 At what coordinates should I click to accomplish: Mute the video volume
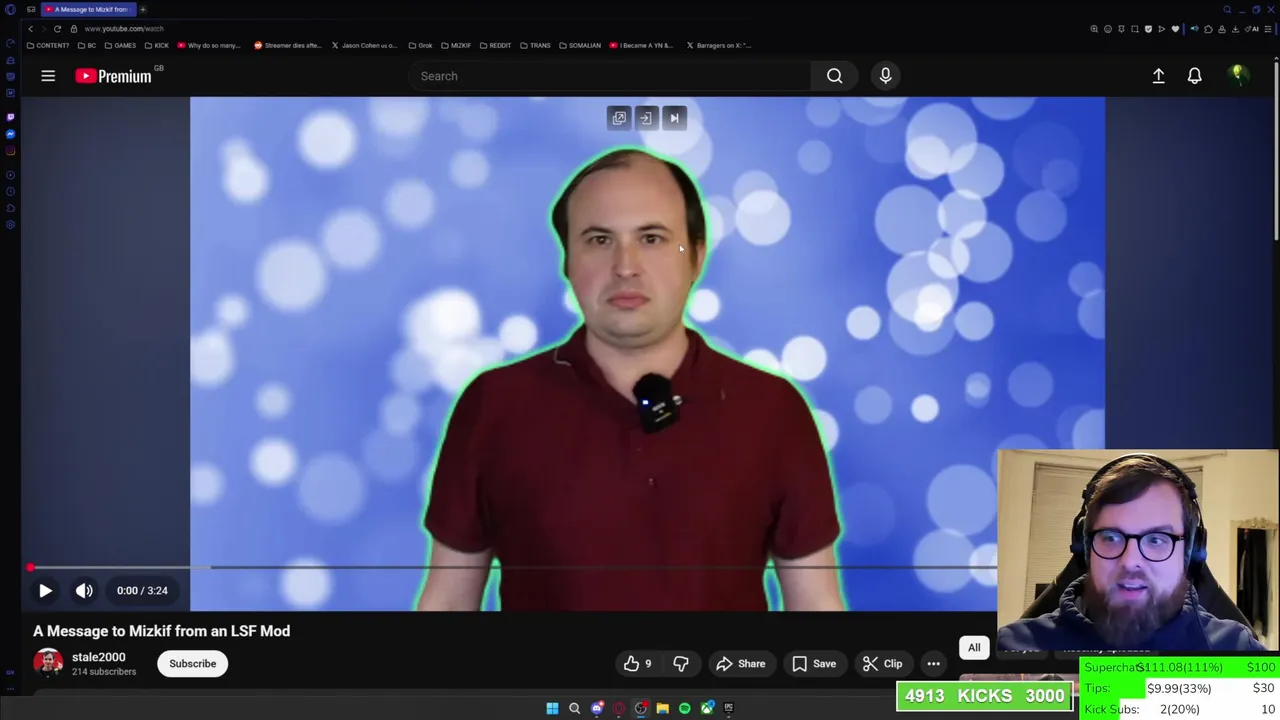(x=84, y=590)
